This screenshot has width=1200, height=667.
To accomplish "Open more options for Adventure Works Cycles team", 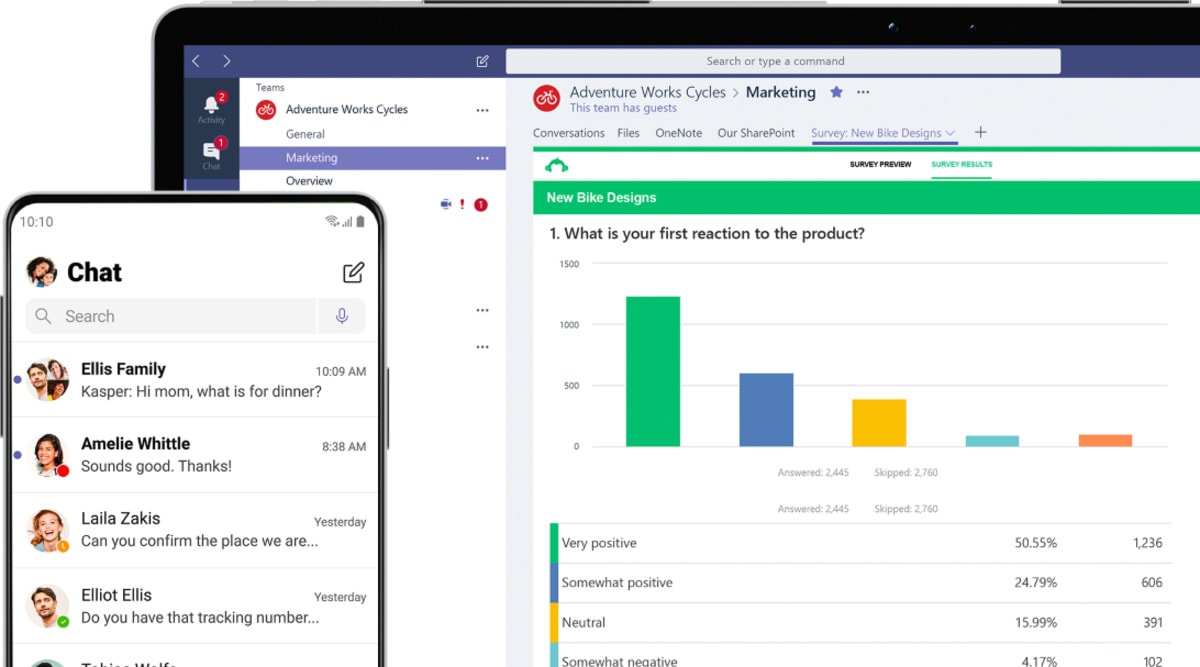I will pyautogui.click(x=482, y=110).
